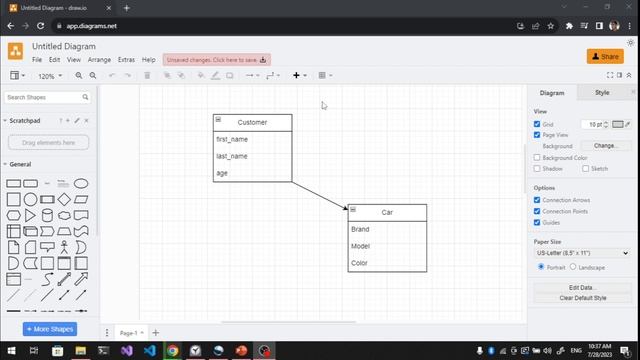
Task: Select the Ellipse shape in General
Action: click(81, 184)
